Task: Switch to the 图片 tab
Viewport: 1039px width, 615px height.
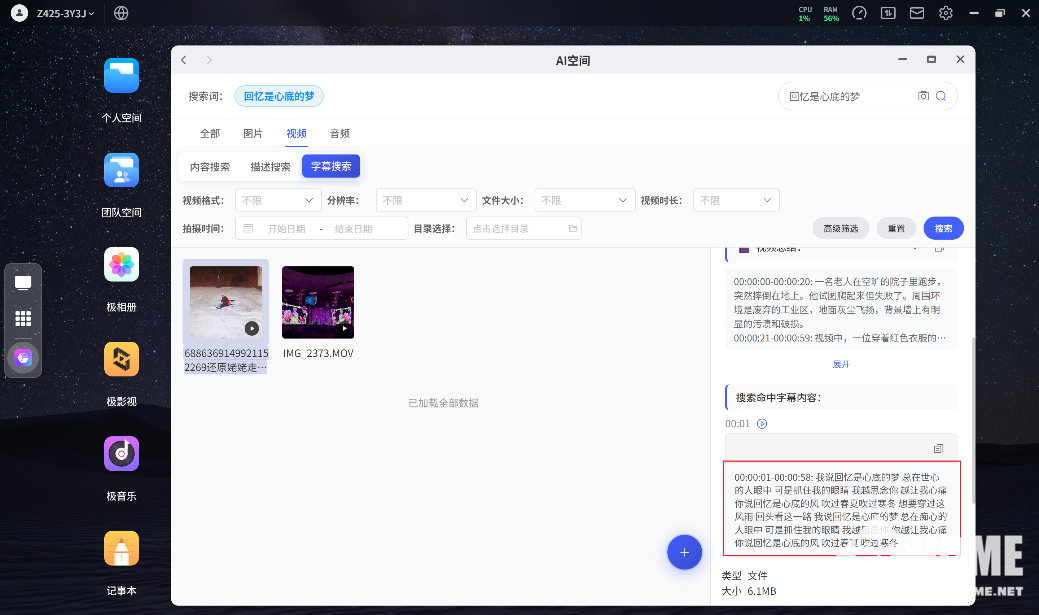Action: tap(253, 133)
